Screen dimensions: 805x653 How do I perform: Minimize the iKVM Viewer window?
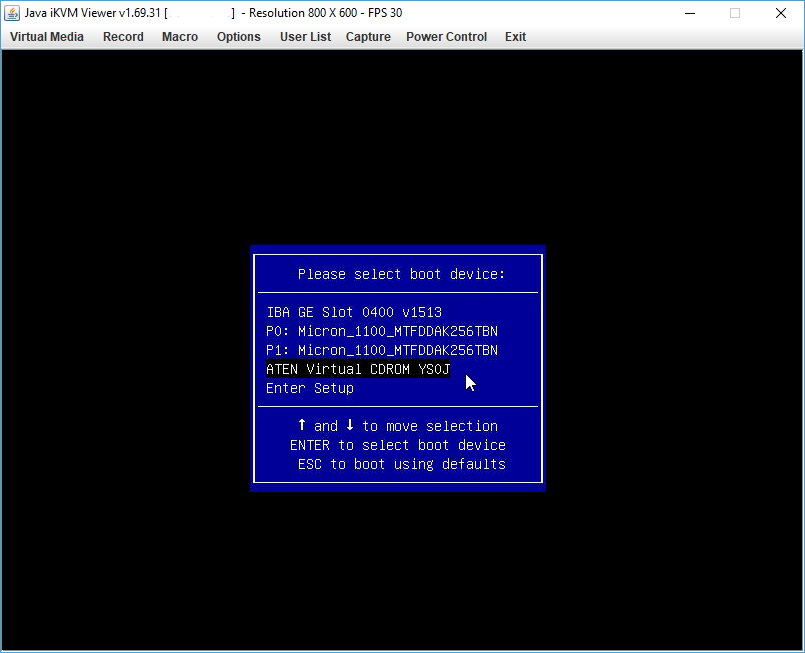pos(690,13)
